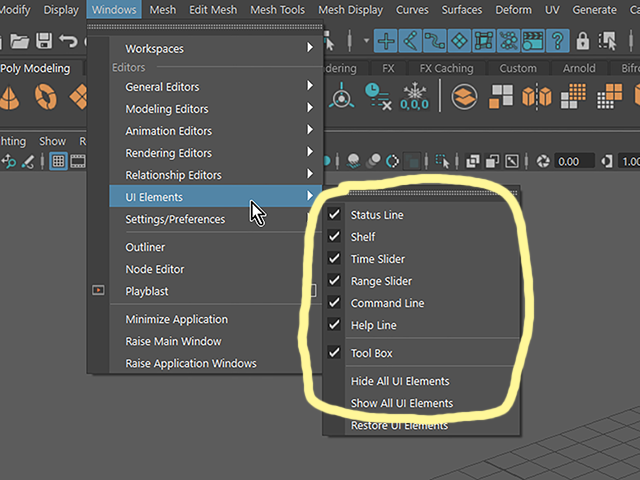Choose Hide All UI Elements
The image size is (640, 480).
click(x=400, y=381)
